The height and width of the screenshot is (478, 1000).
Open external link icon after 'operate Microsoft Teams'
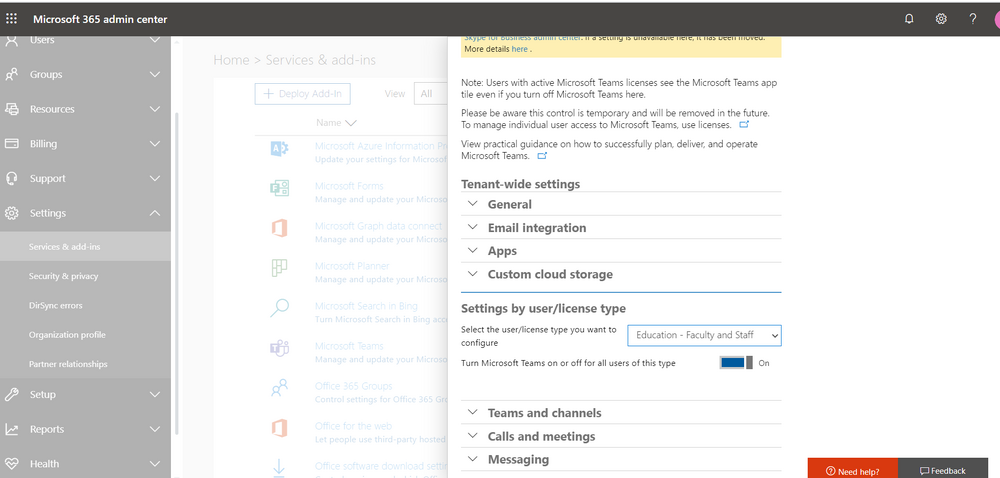tap(542, 156)
